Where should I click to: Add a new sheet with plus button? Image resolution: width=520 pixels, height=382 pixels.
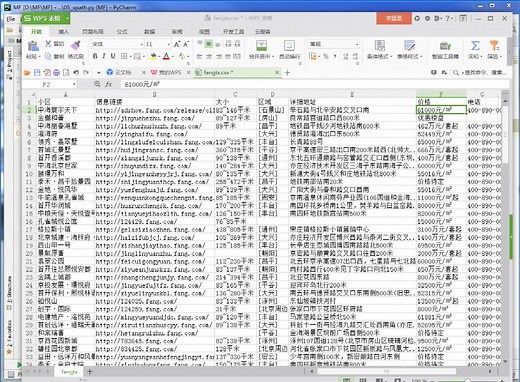pyautogui.click(x=89, y=371)
